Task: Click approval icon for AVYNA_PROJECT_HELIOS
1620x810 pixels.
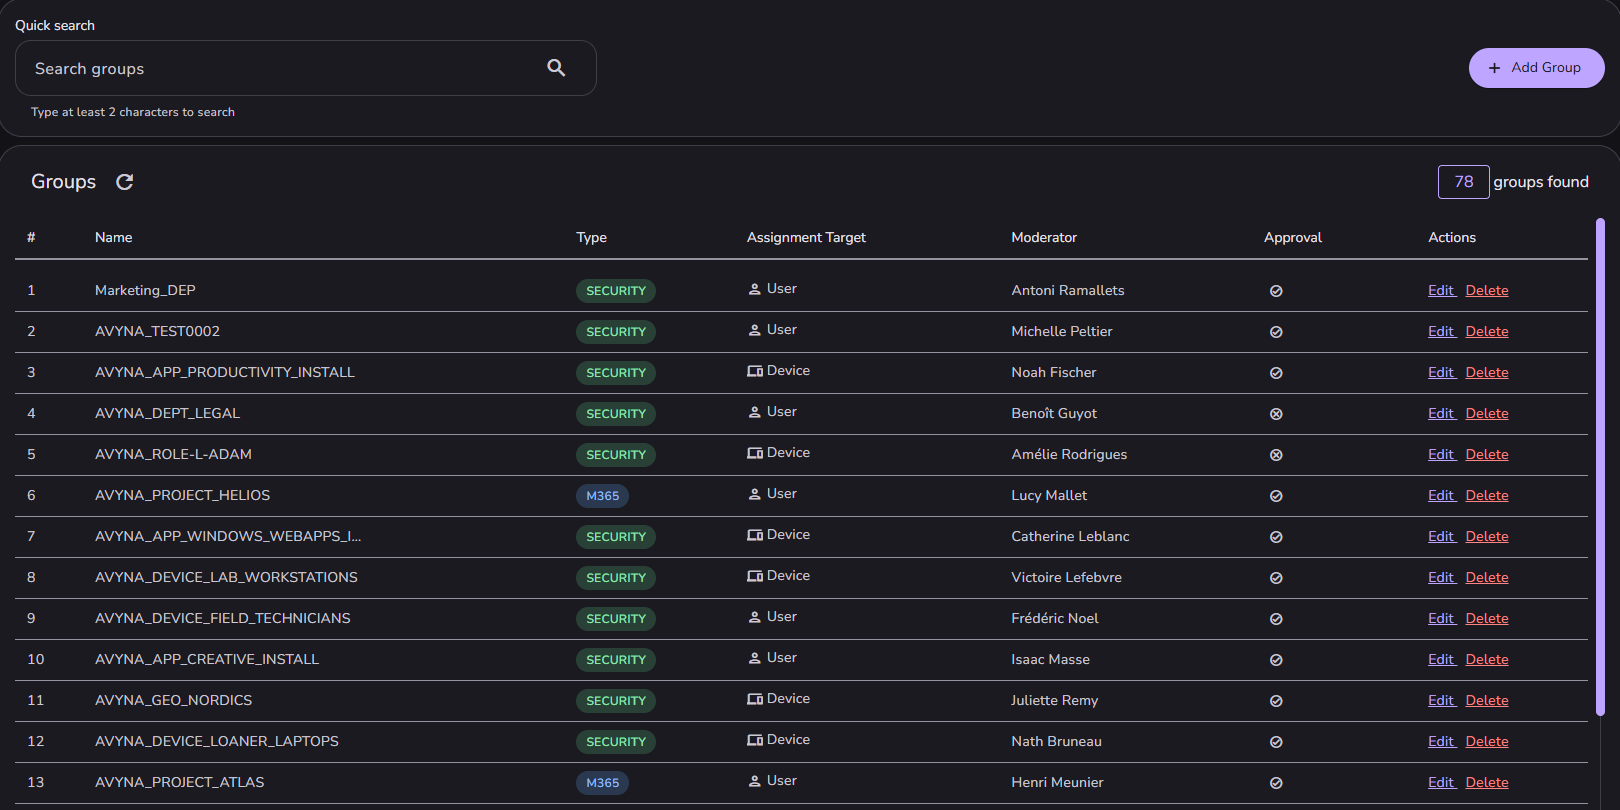Action: pyautogui.click(x=1276, y=496)
